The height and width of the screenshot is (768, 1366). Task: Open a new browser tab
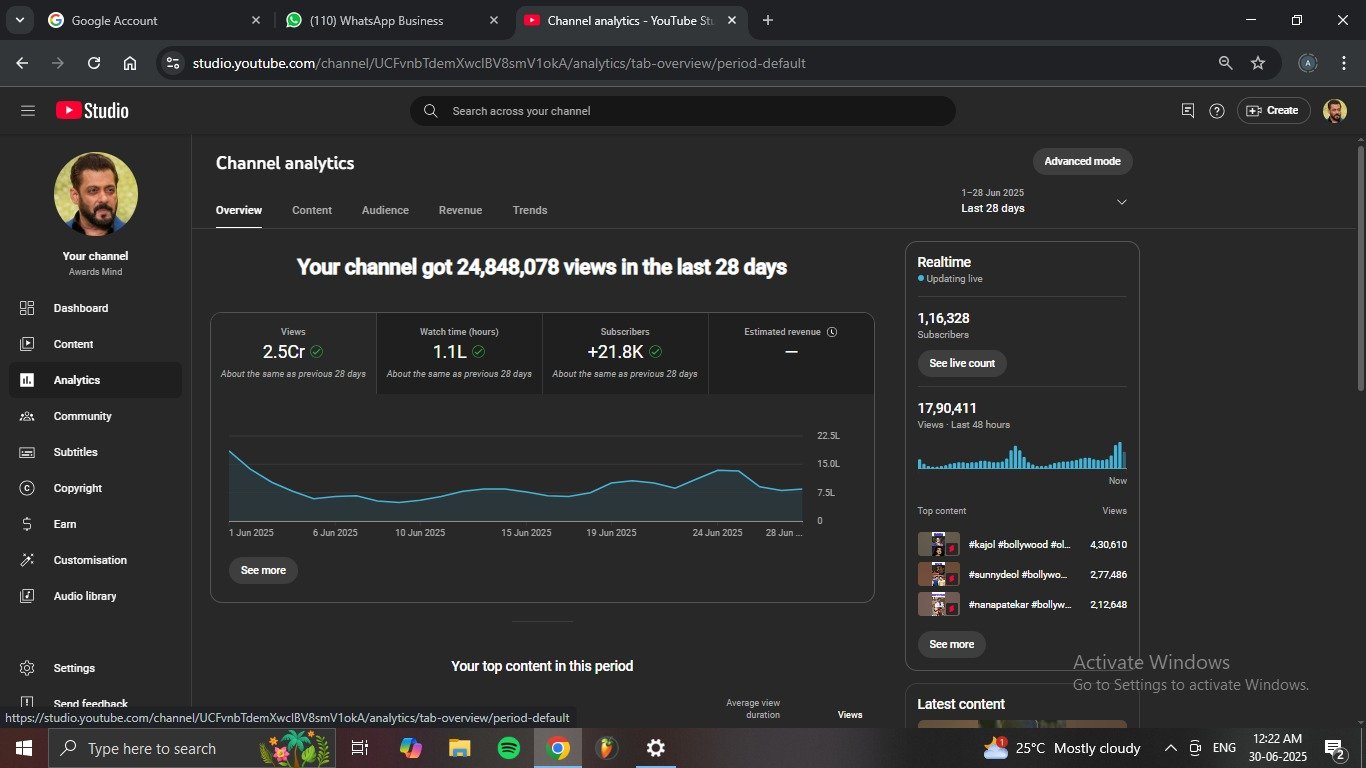tap(767, 20)
